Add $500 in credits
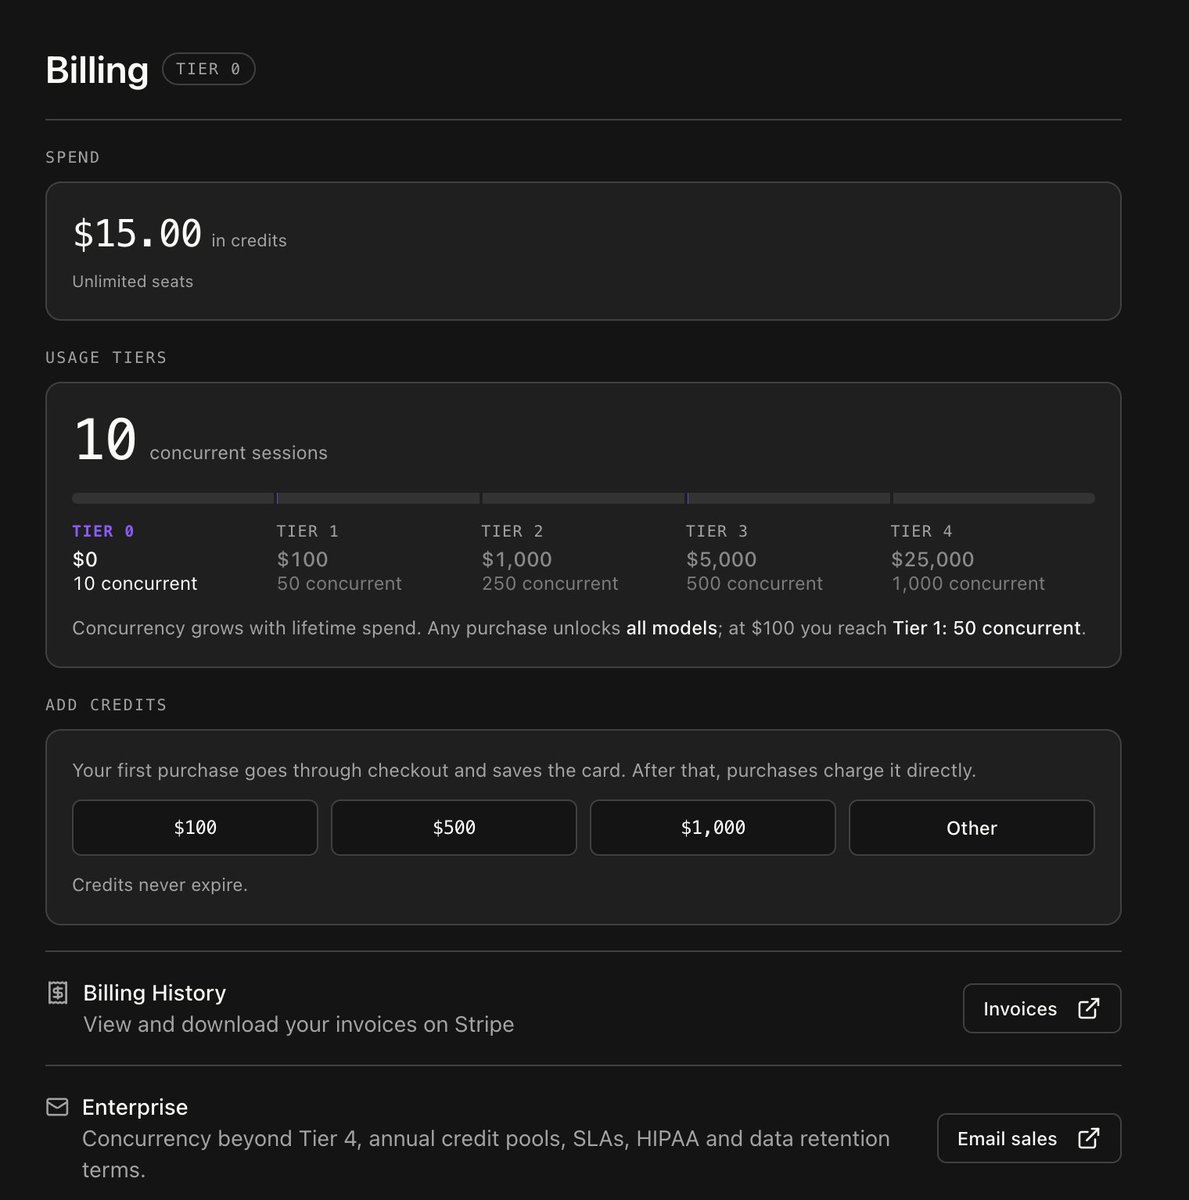 (x=454, y=828)
